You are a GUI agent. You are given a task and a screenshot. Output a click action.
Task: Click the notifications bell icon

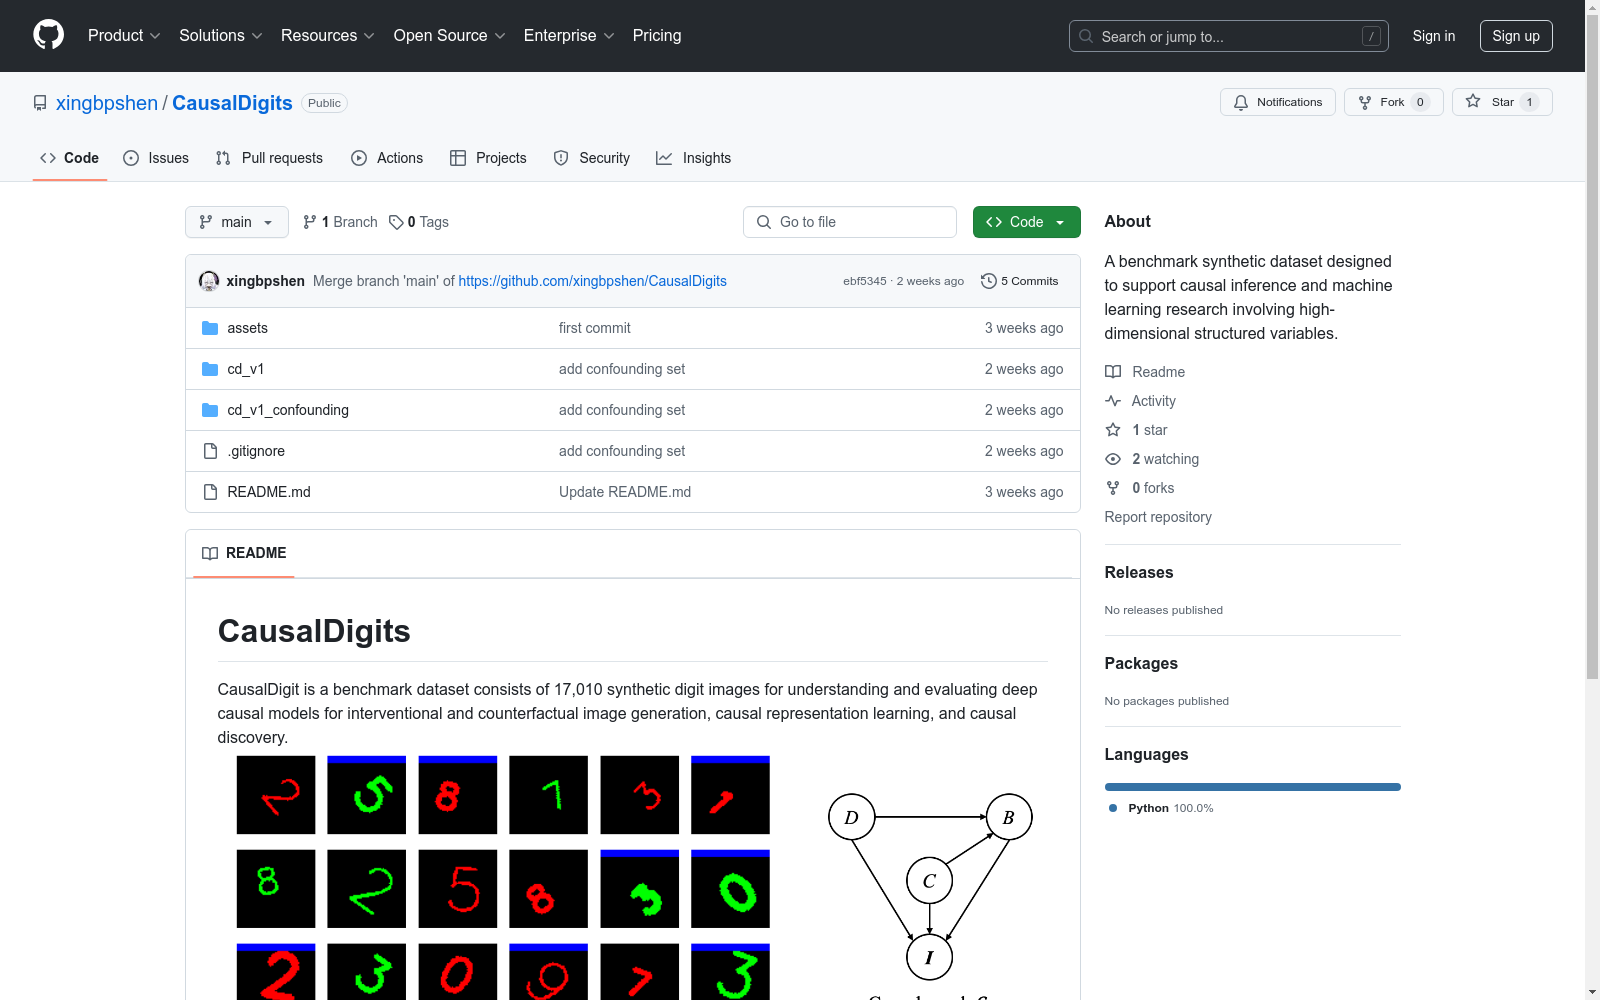point(1241,102)
